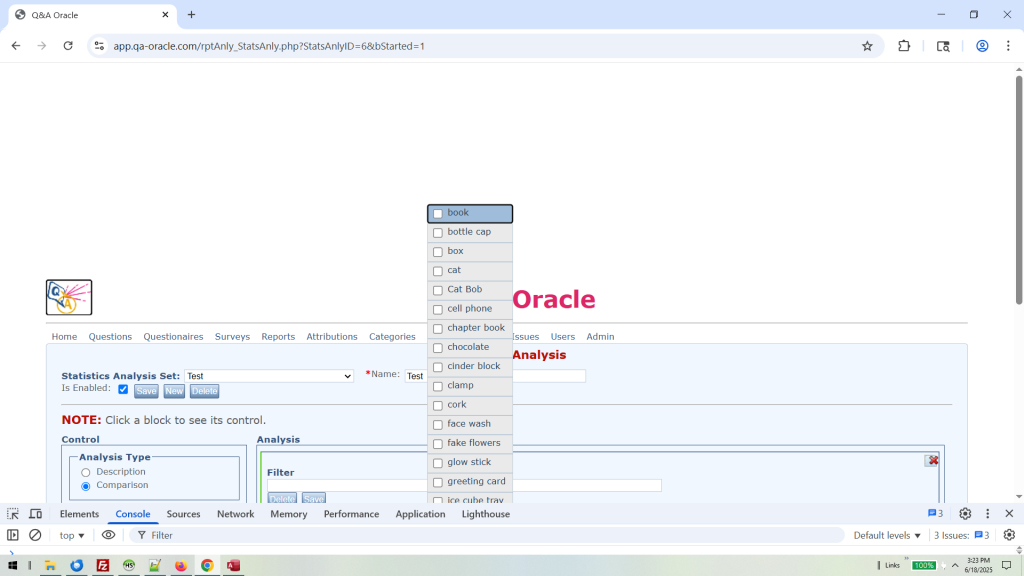Open the DevTools three-dot customize menu
The width and height of the screenshot is (1024, 576).
[x=987, y=514]
